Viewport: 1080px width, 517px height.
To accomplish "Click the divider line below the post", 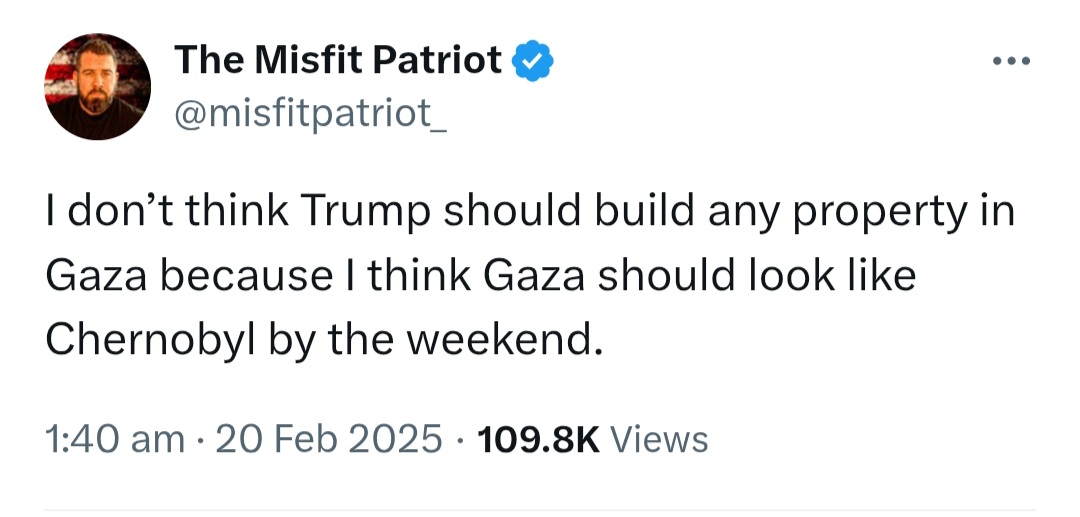I will click(x=540, y=510).
